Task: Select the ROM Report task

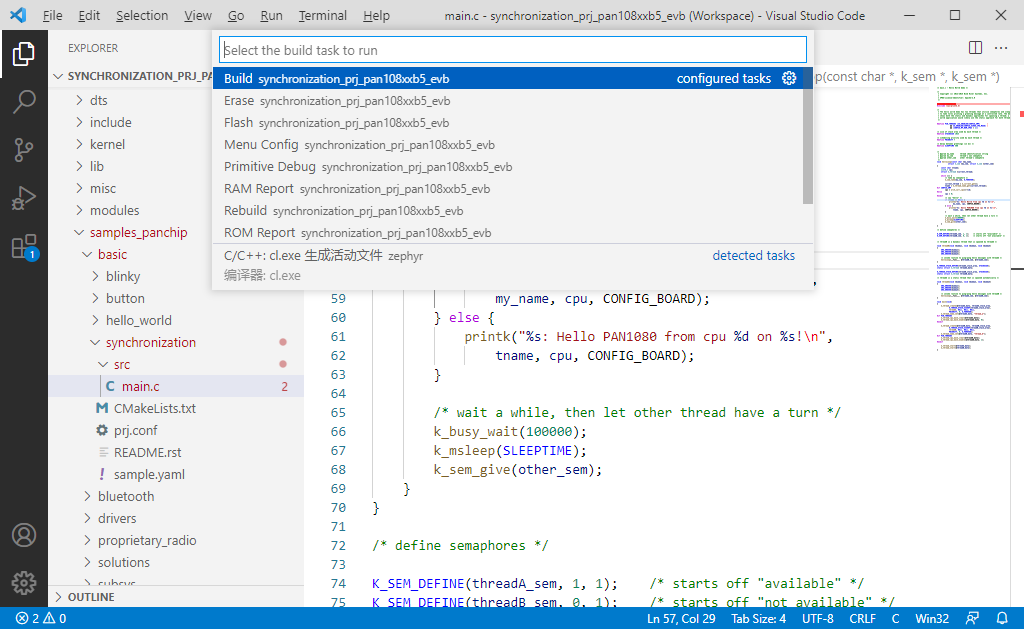Action: coord(508,233)
